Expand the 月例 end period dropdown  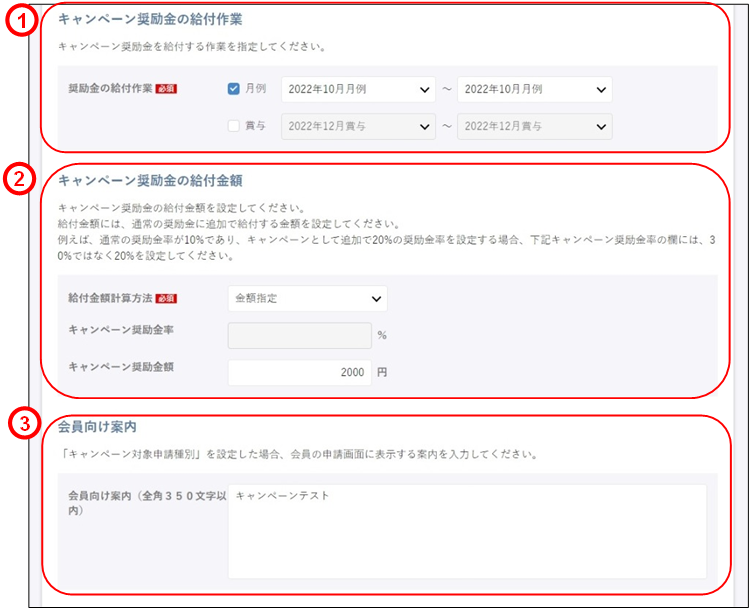point(534,89)
